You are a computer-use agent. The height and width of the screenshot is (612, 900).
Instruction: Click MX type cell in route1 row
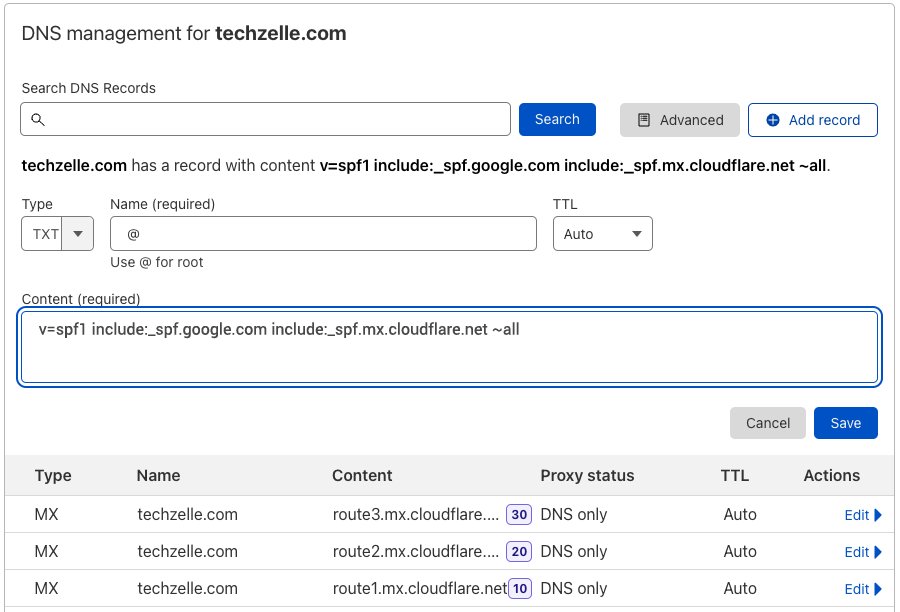click(46, 588)
